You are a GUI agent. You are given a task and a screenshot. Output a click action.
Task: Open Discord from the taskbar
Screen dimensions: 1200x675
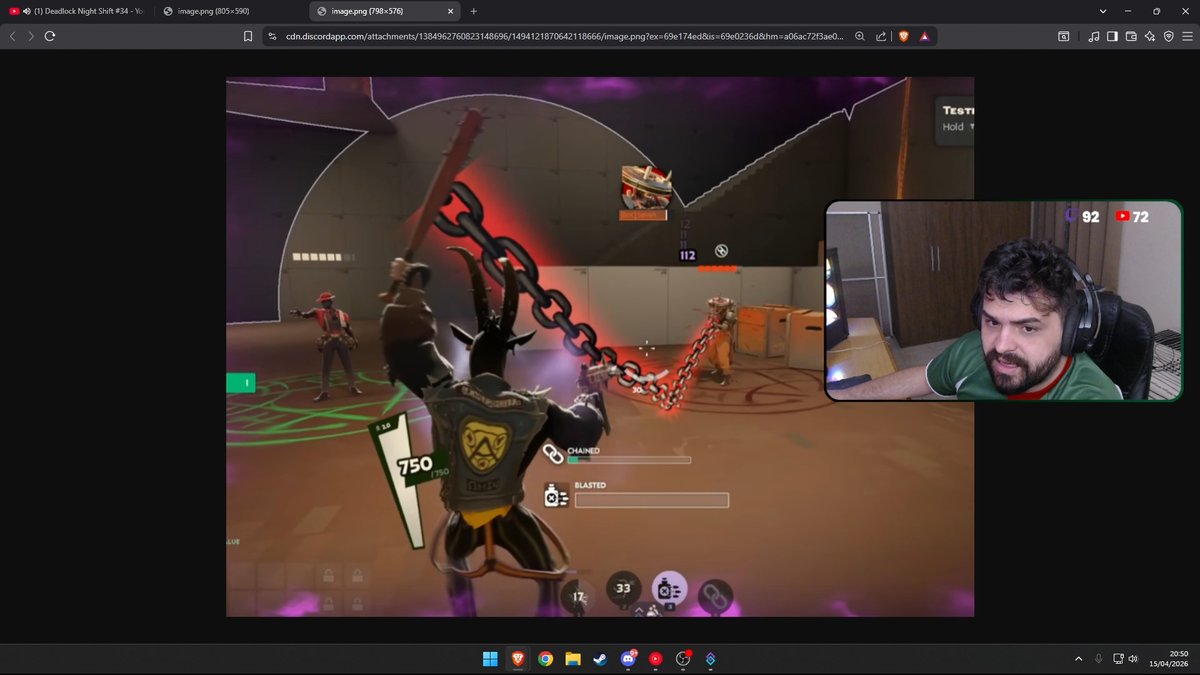(628, 659)
